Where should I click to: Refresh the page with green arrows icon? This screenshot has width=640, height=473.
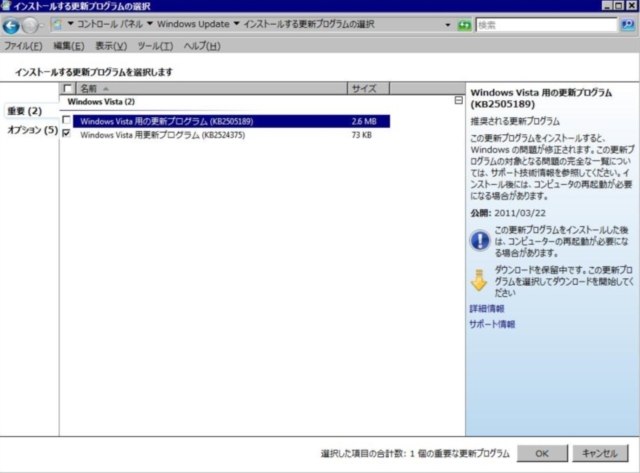coord(464,25)
